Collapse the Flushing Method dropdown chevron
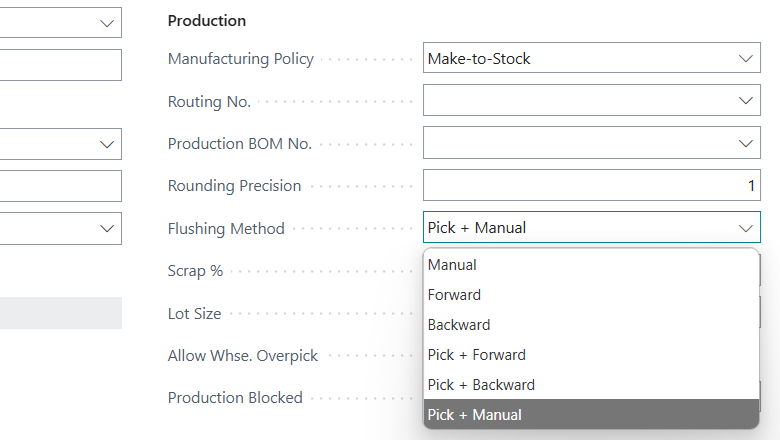780x440 pixels. (746, 228)
